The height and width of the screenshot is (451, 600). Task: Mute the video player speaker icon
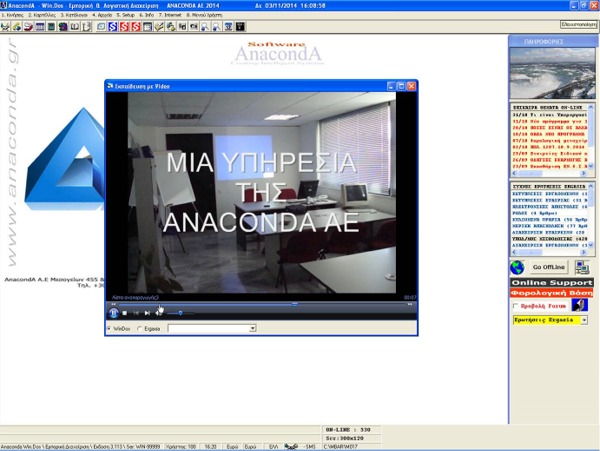point(159,313)
